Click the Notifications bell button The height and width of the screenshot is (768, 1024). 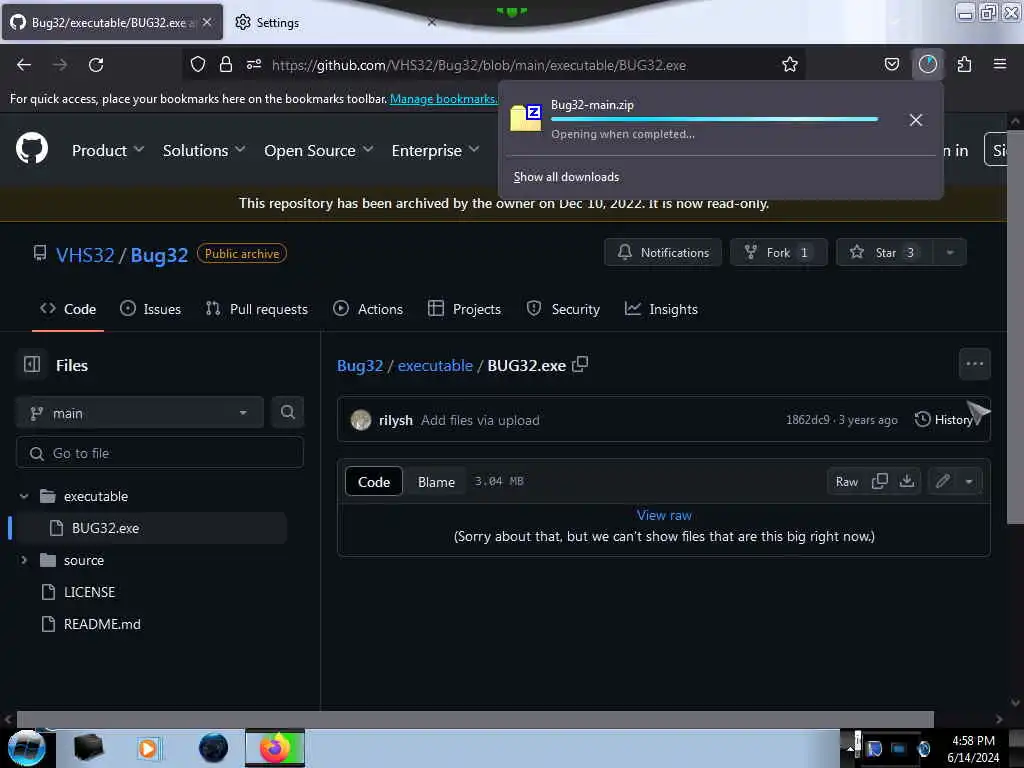[663, 253]
